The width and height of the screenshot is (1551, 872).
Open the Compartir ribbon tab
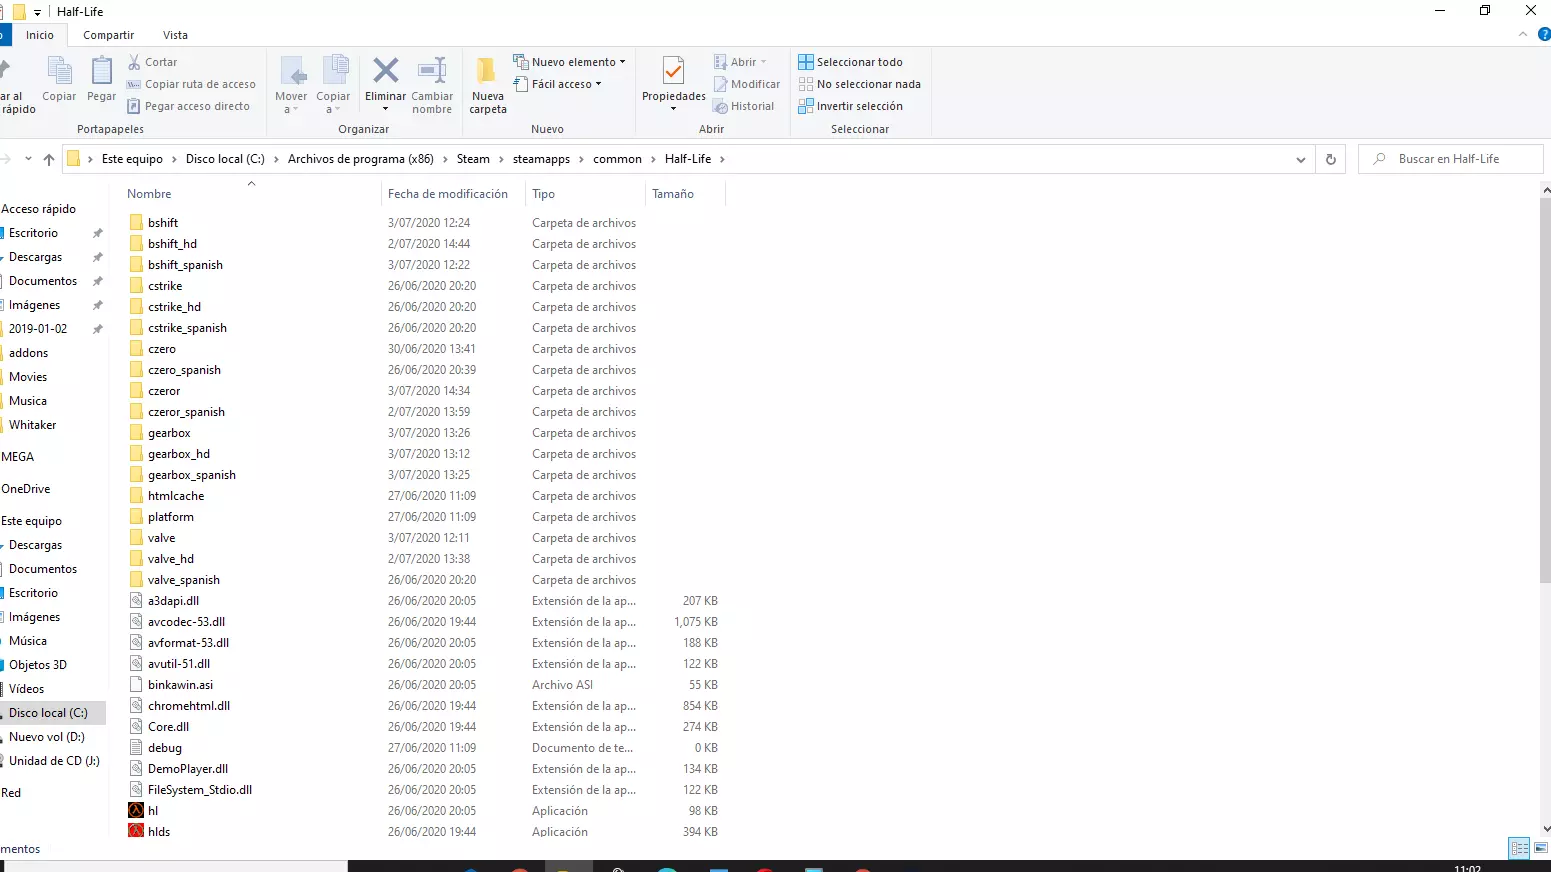tap(108, 35)
